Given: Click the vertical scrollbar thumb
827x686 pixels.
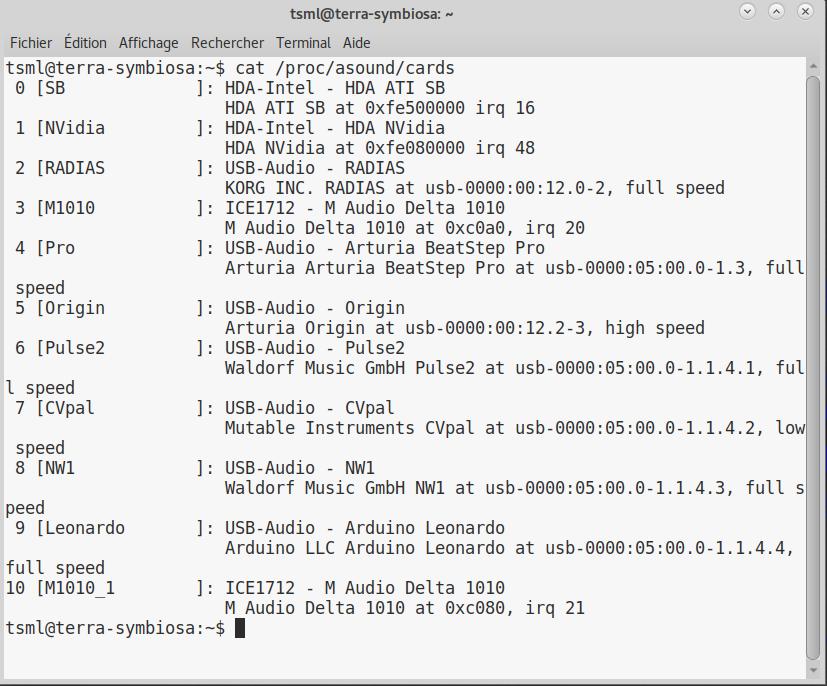Looking at the screenshot, I should pos(813,368).
